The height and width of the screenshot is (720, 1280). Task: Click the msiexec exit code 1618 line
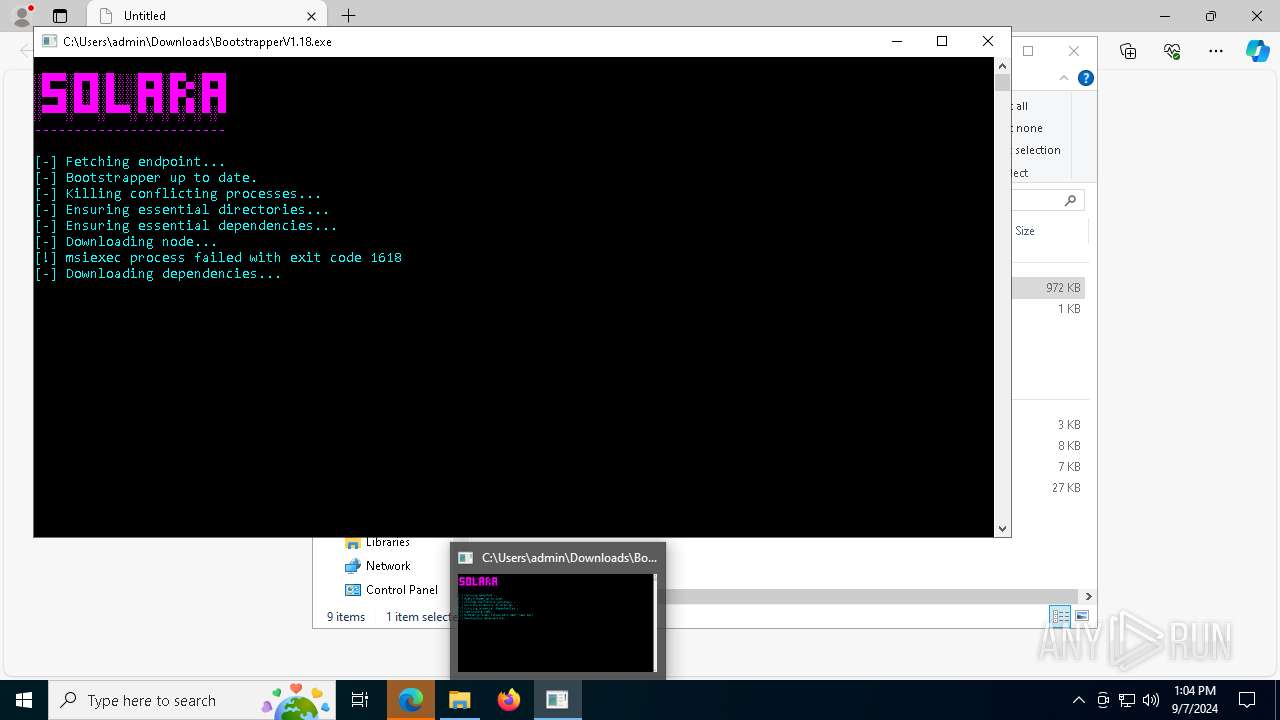[x=218, y=257]
